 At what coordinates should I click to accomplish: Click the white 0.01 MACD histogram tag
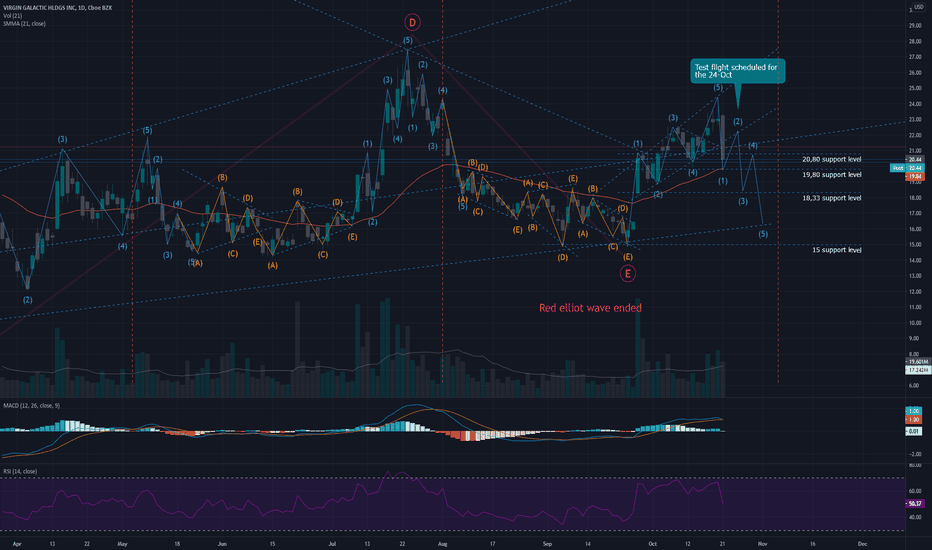[914, 431]
